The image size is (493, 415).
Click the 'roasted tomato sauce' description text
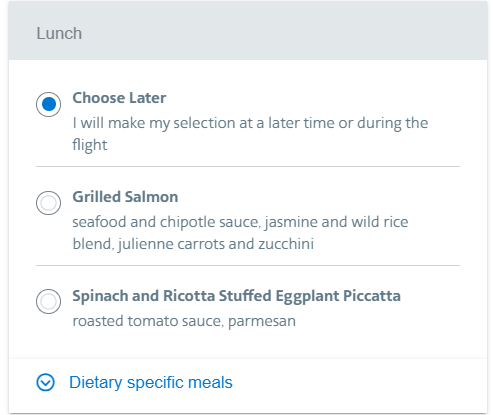[x=148, y=321]
